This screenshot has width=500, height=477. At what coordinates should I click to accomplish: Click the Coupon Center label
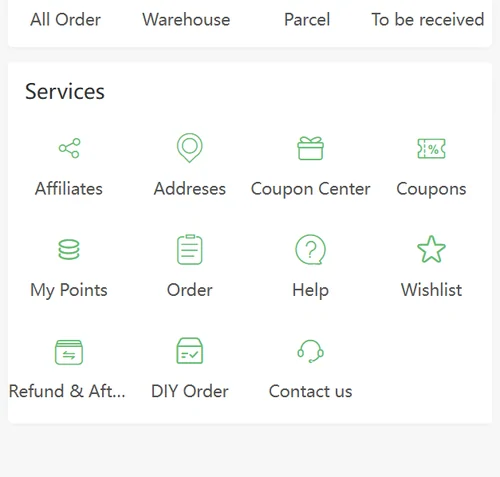click(x=310, y=189)
